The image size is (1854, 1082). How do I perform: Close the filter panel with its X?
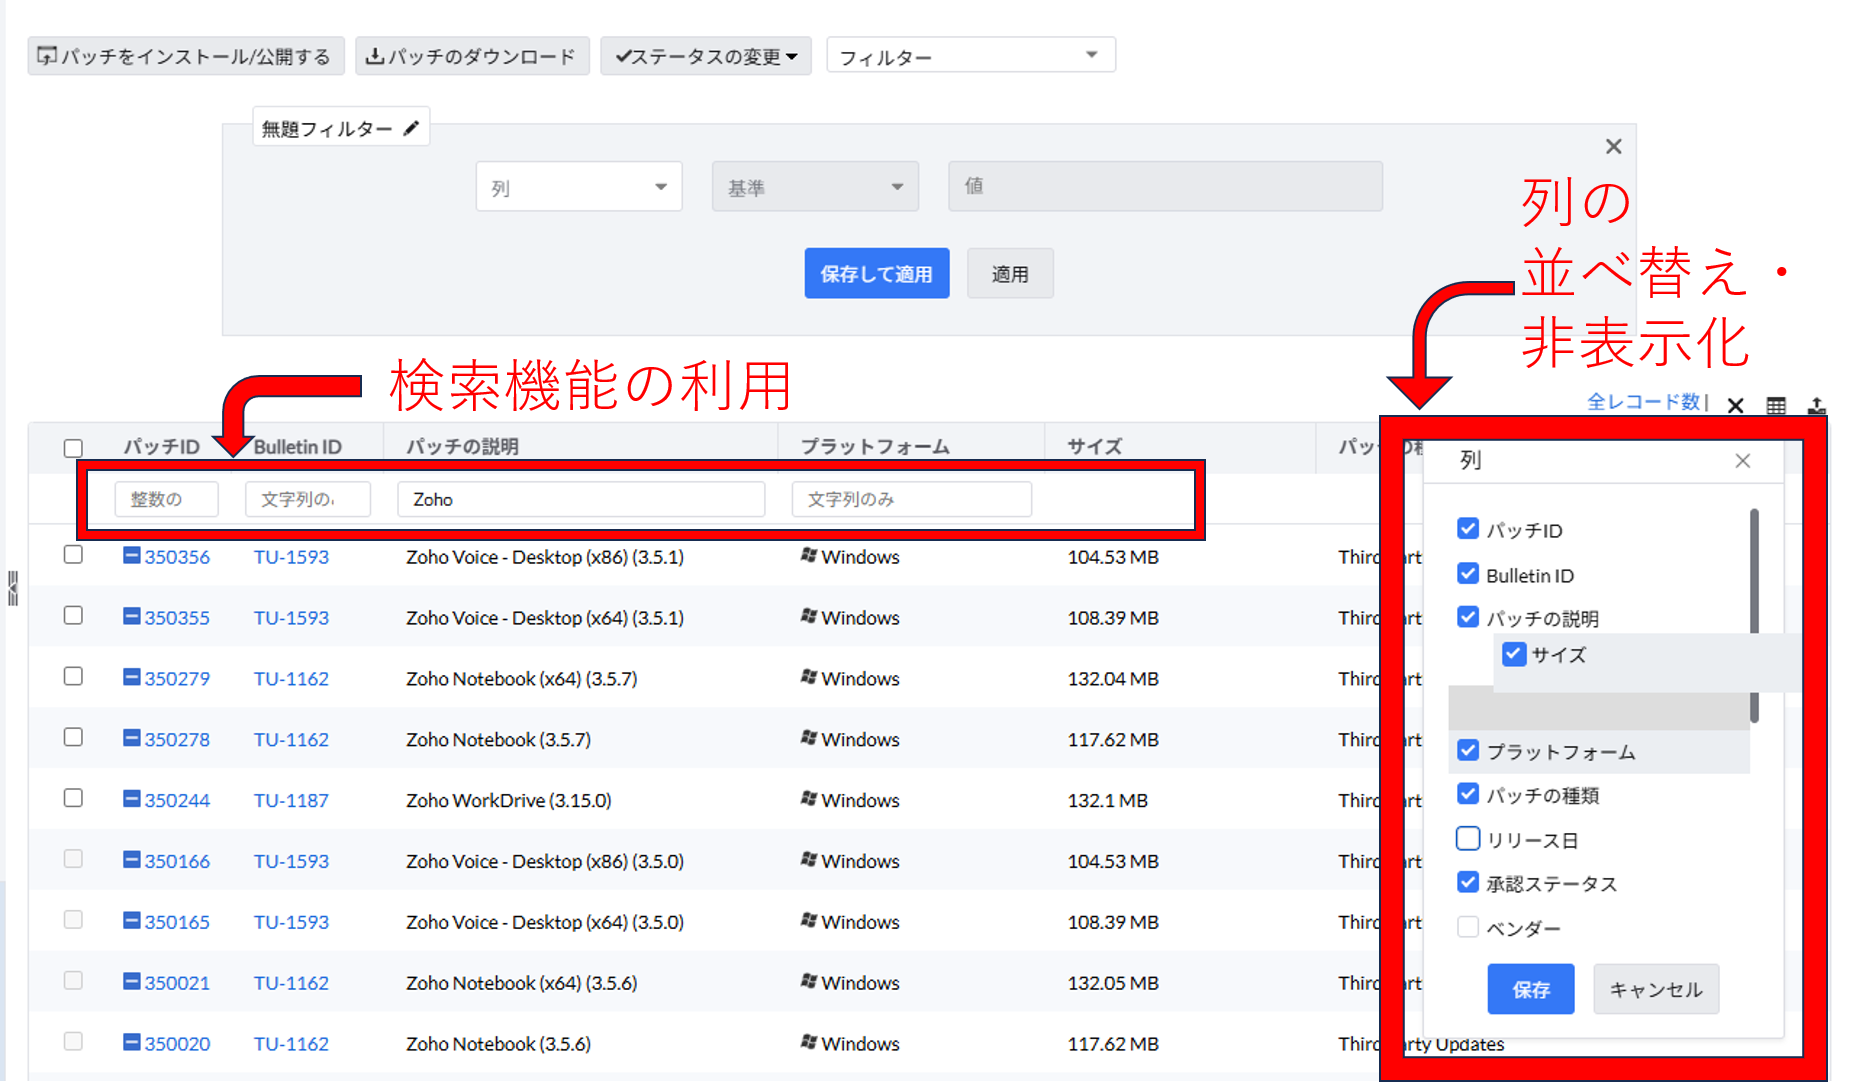click(1613, 147)
